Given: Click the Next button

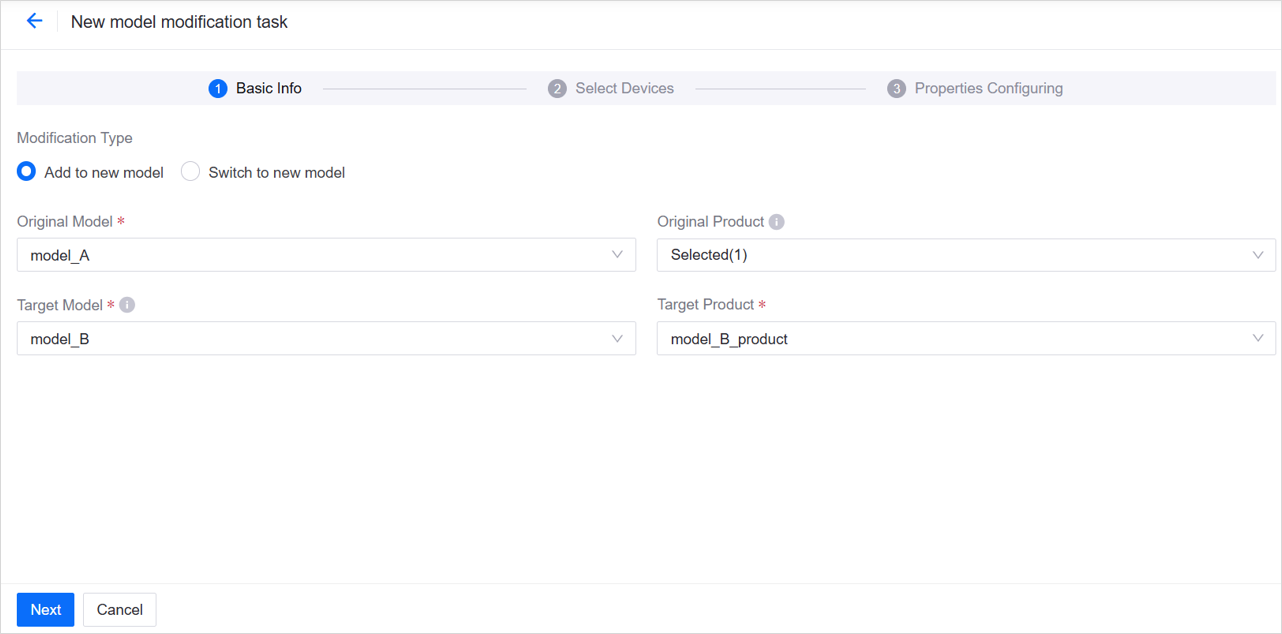Looking at the screenshot, I should tap(46, 610).
